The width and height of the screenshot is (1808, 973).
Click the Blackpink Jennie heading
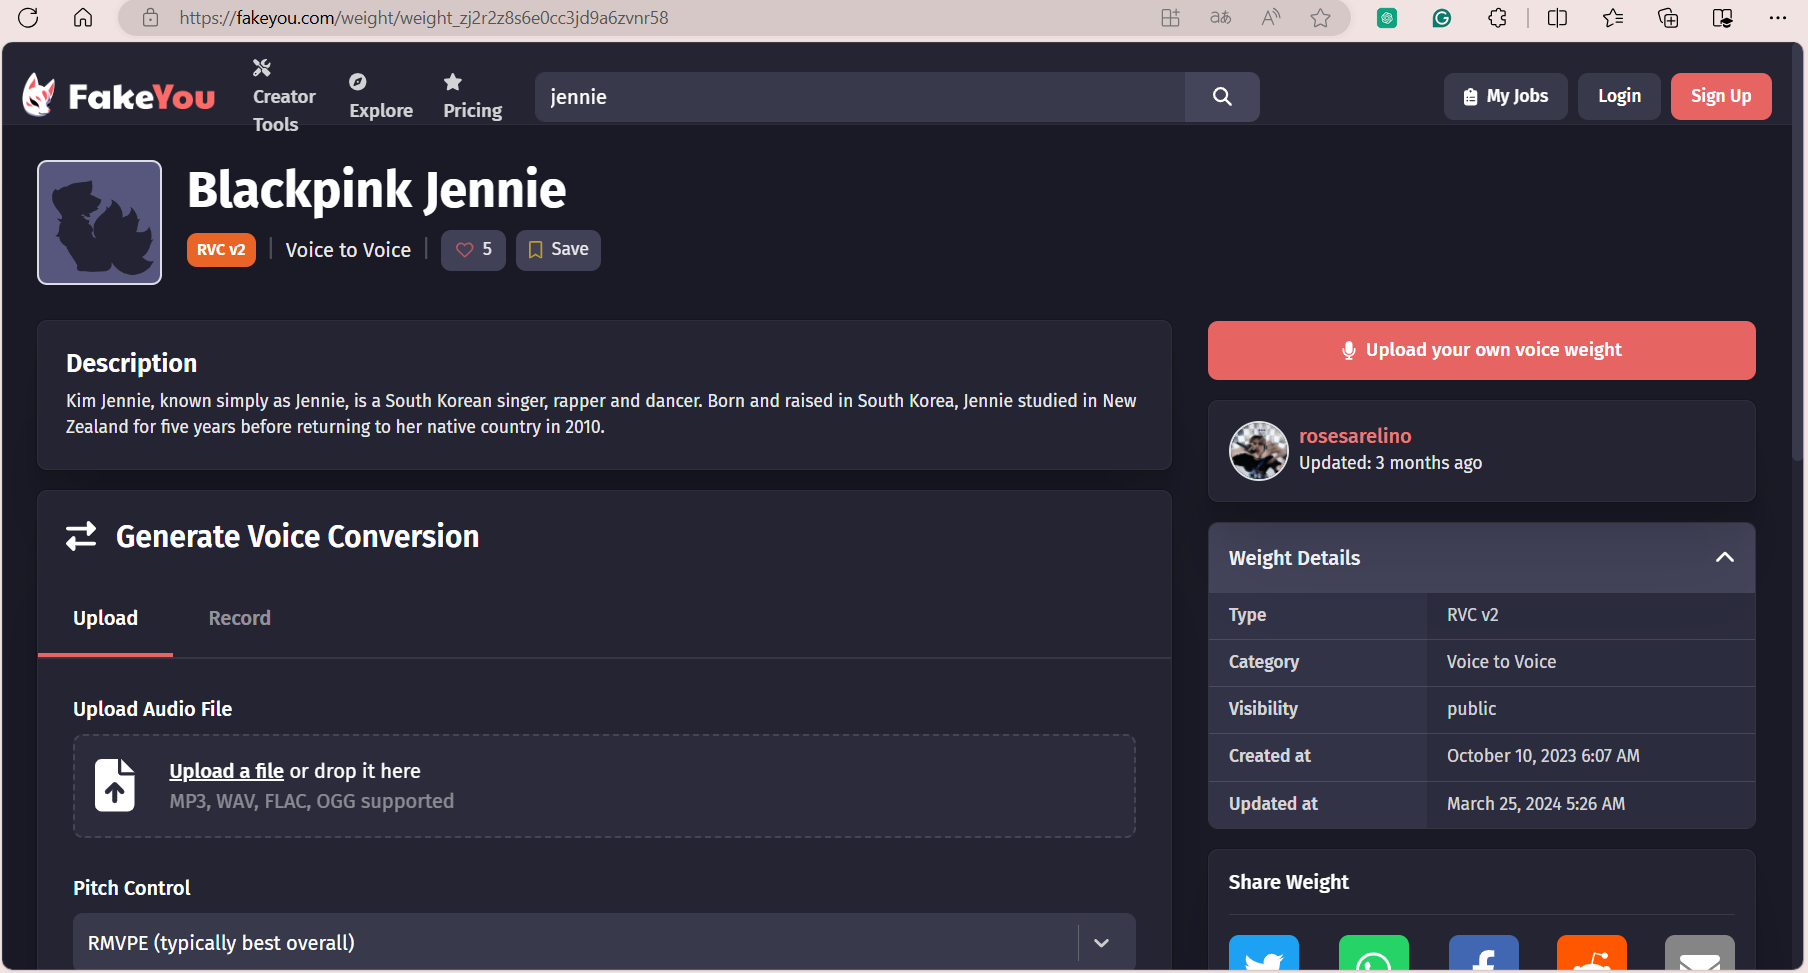377,190
